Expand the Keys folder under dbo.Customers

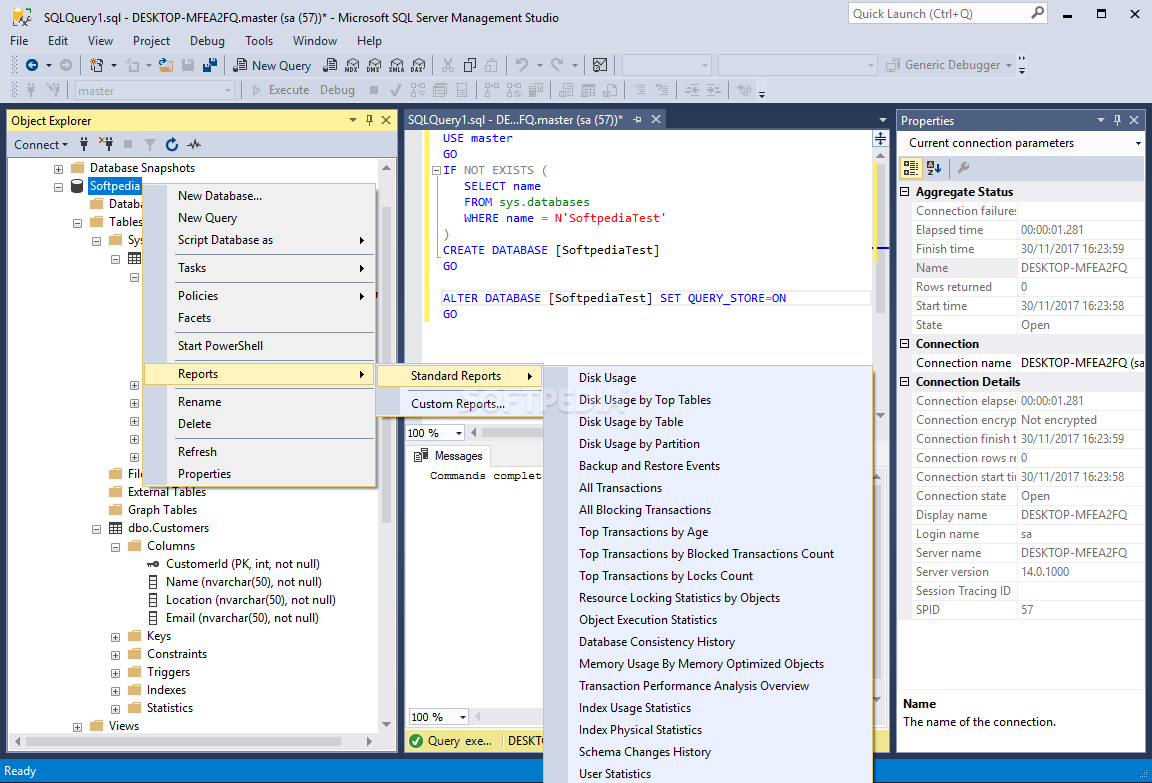tap(115, 636)
